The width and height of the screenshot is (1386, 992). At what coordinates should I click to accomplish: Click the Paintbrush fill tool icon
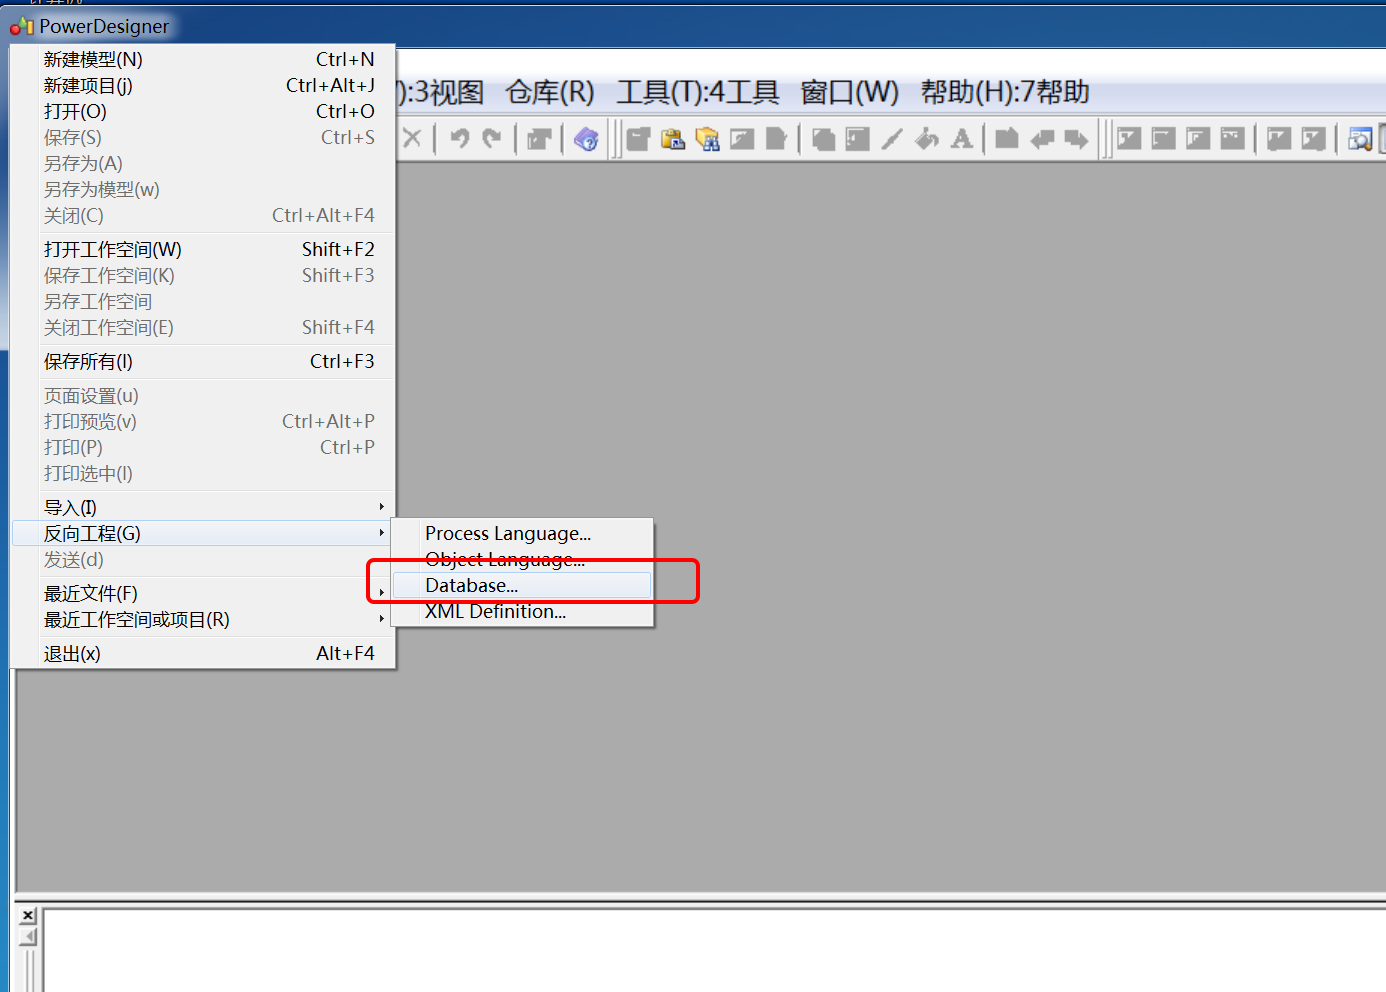click(926, 139)
